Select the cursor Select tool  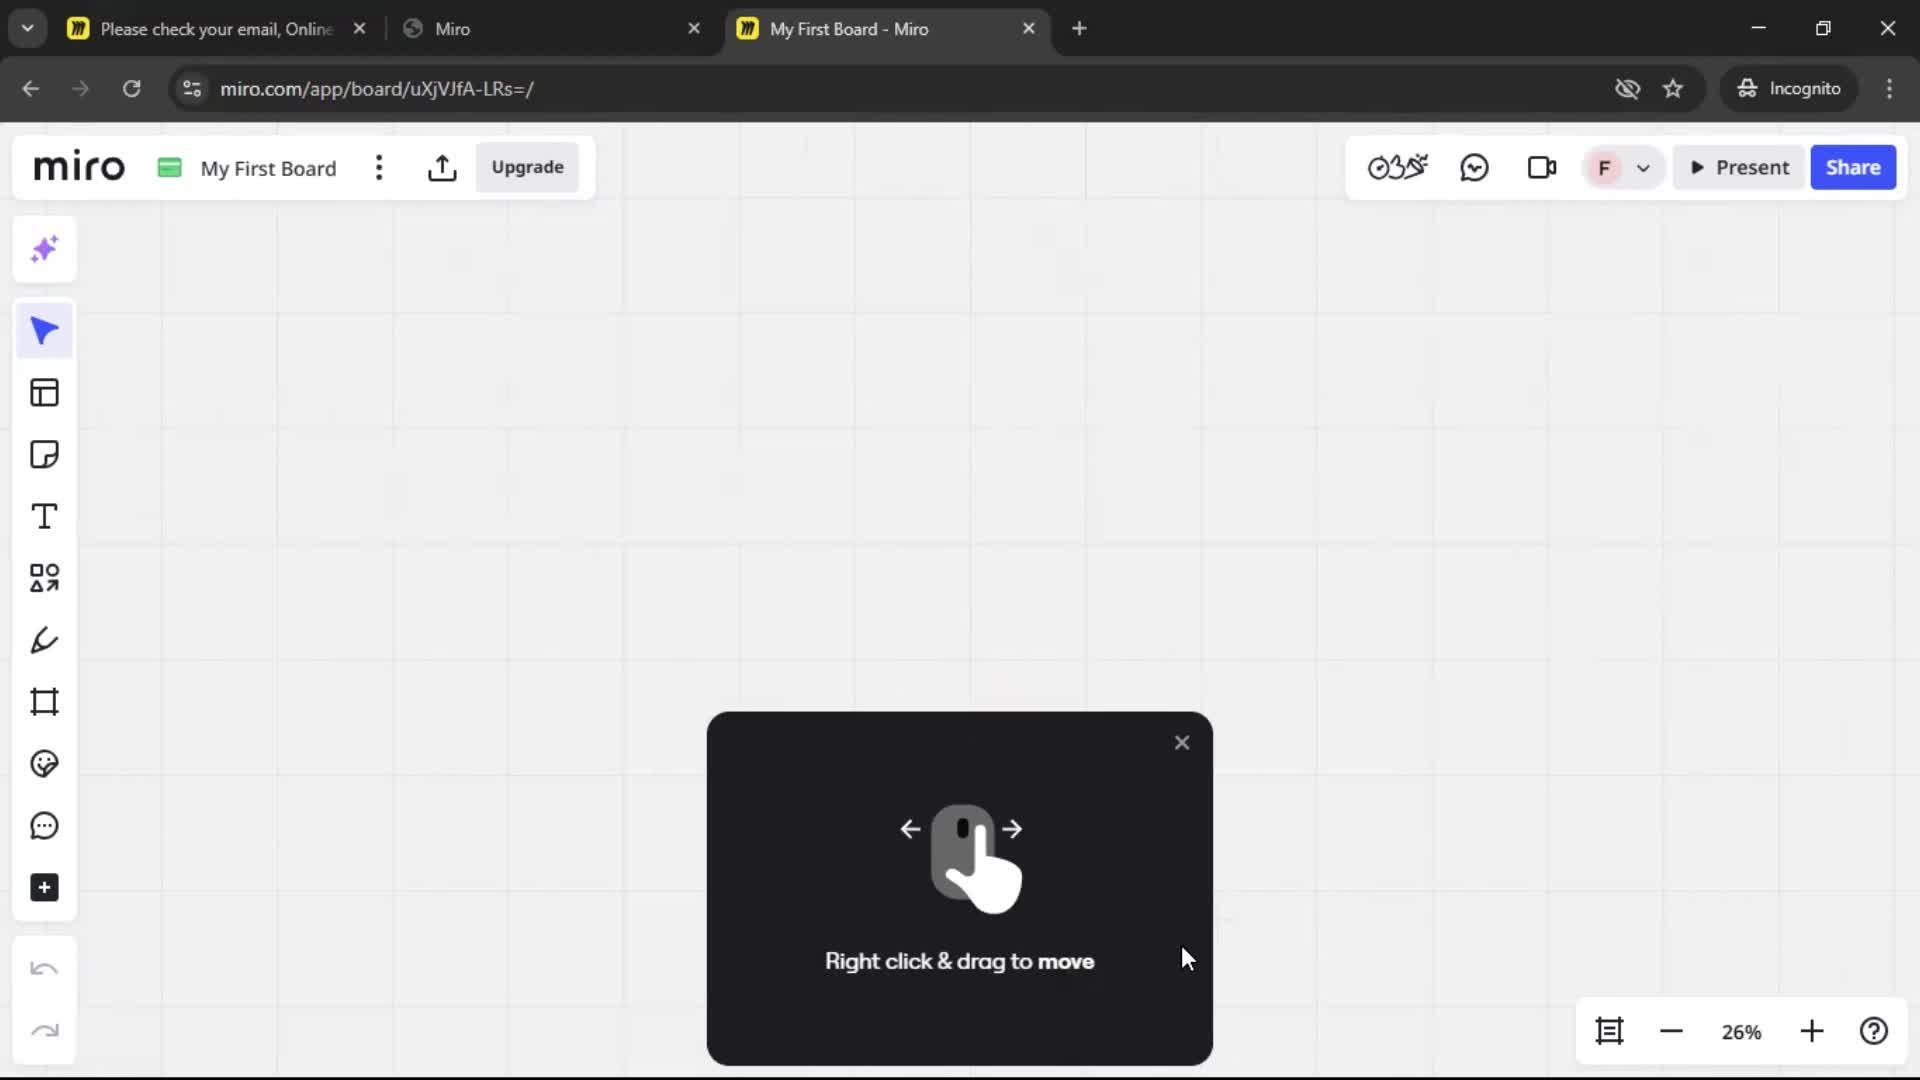[44, 331]
